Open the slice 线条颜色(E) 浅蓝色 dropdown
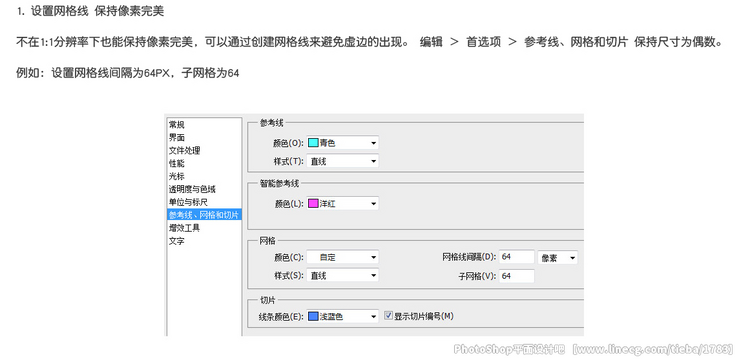Viewport: 750px width, 362px height. click(342, 317)
